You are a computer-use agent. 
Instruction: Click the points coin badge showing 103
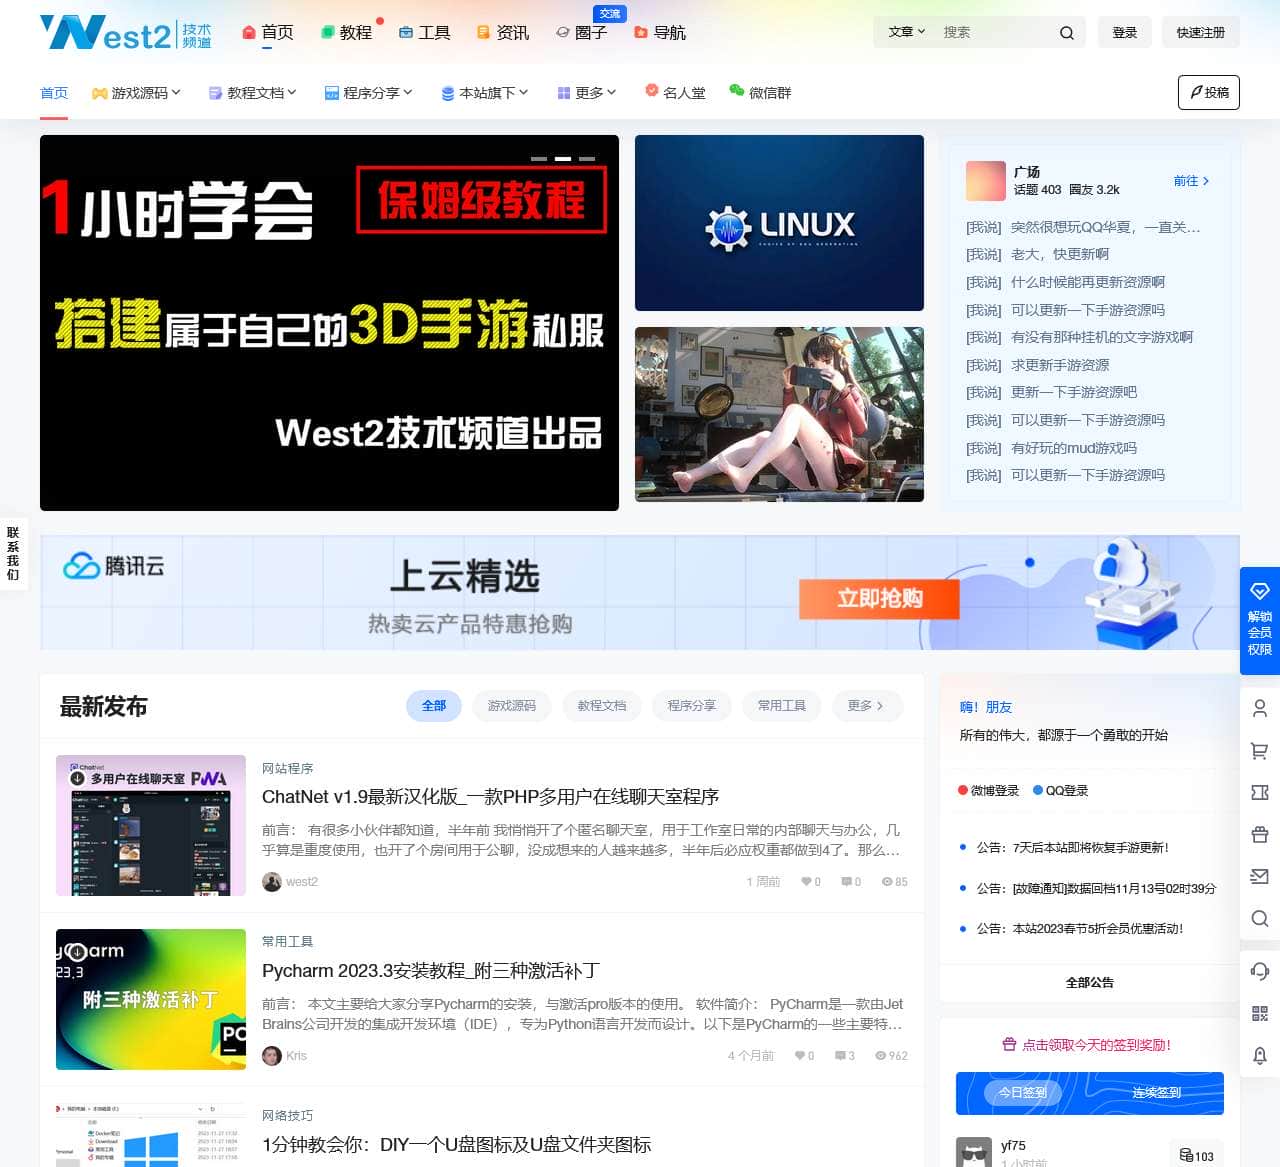click(x=1196, y=1156)
